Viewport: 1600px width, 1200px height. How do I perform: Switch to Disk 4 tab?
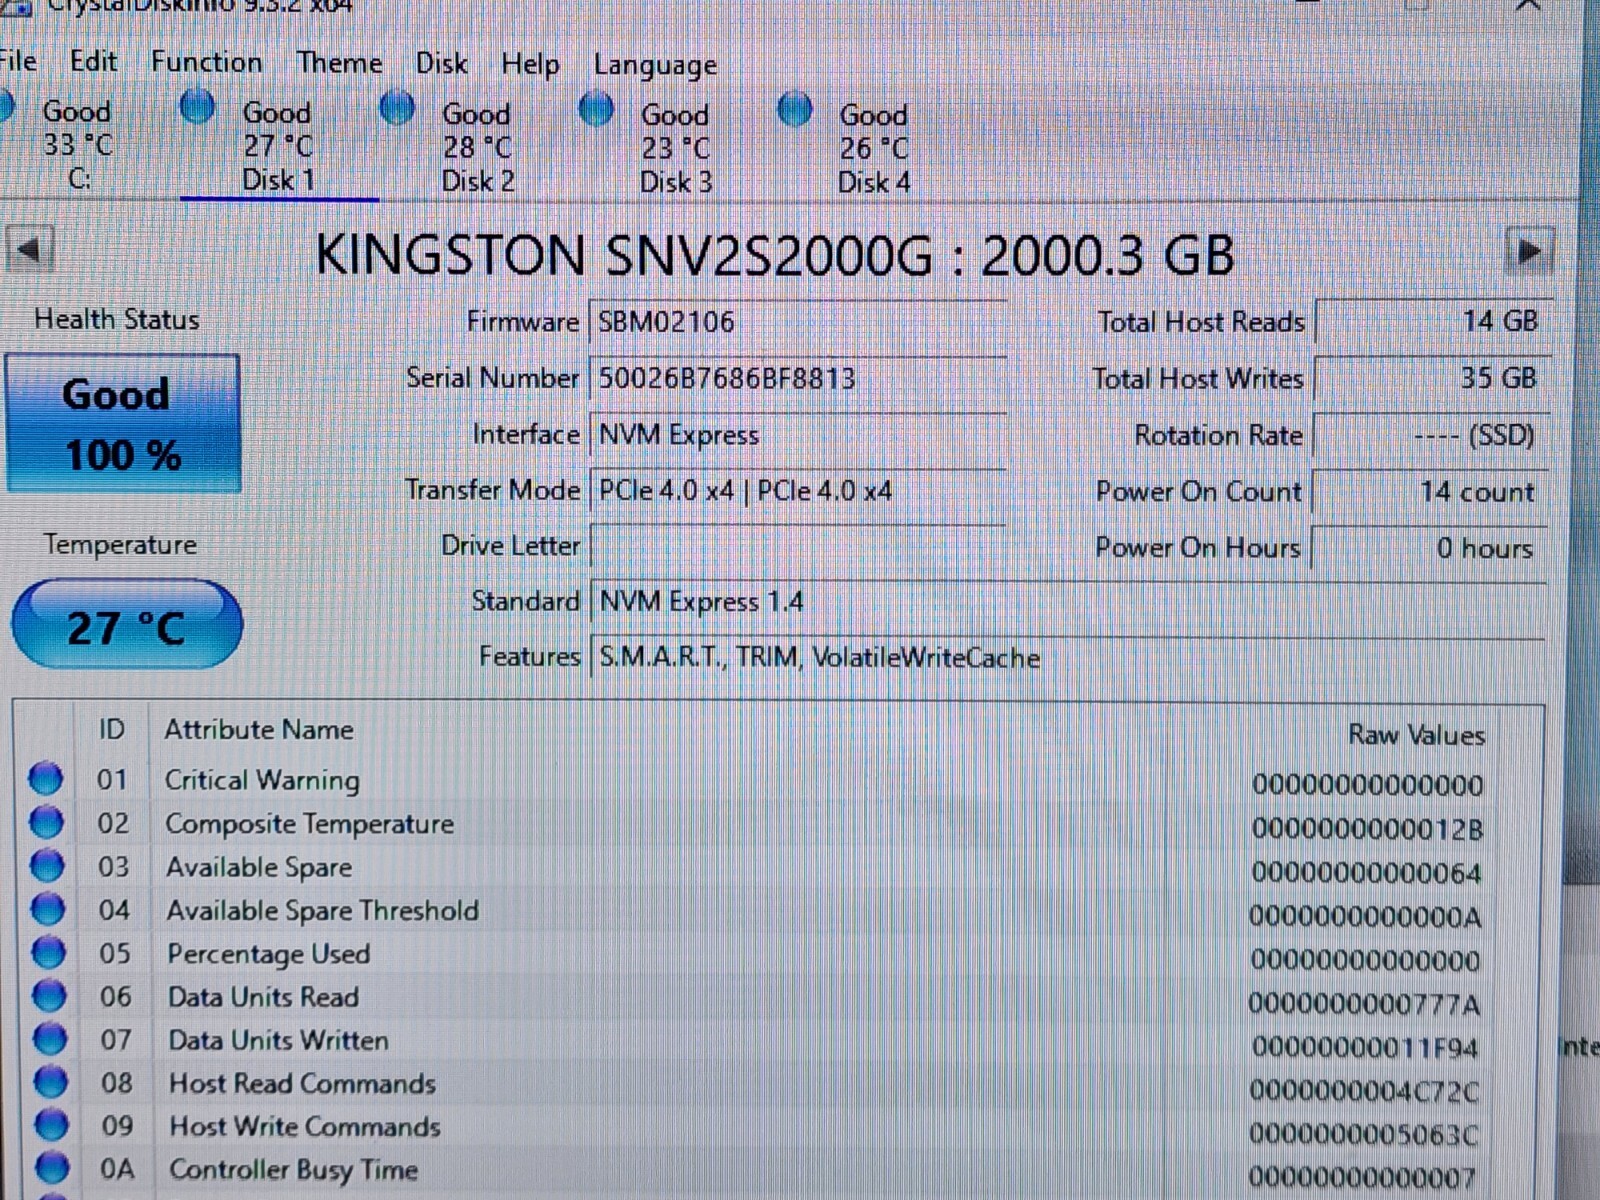(873, 148)
